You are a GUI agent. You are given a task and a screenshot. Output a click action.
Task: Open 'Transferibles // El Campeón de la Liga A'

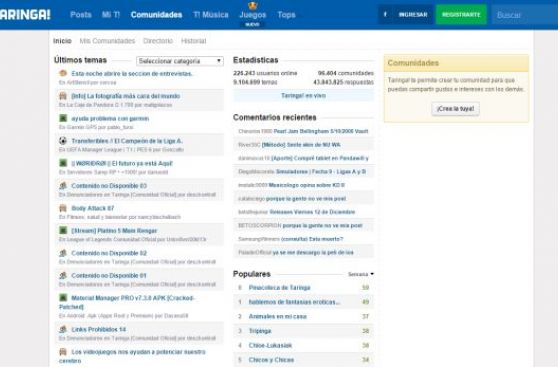click(x=127, y=141)
